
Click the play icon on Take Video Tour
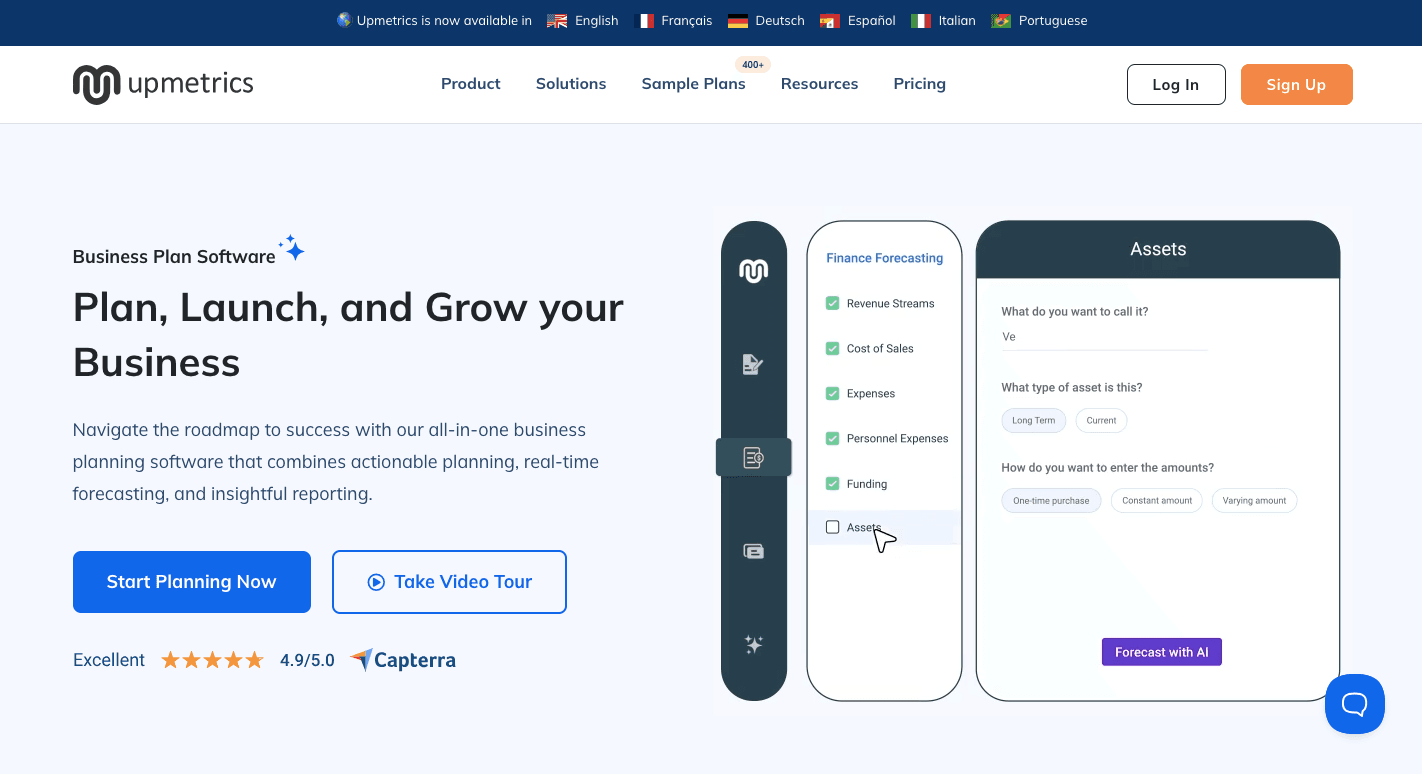(x=376, y=582)
